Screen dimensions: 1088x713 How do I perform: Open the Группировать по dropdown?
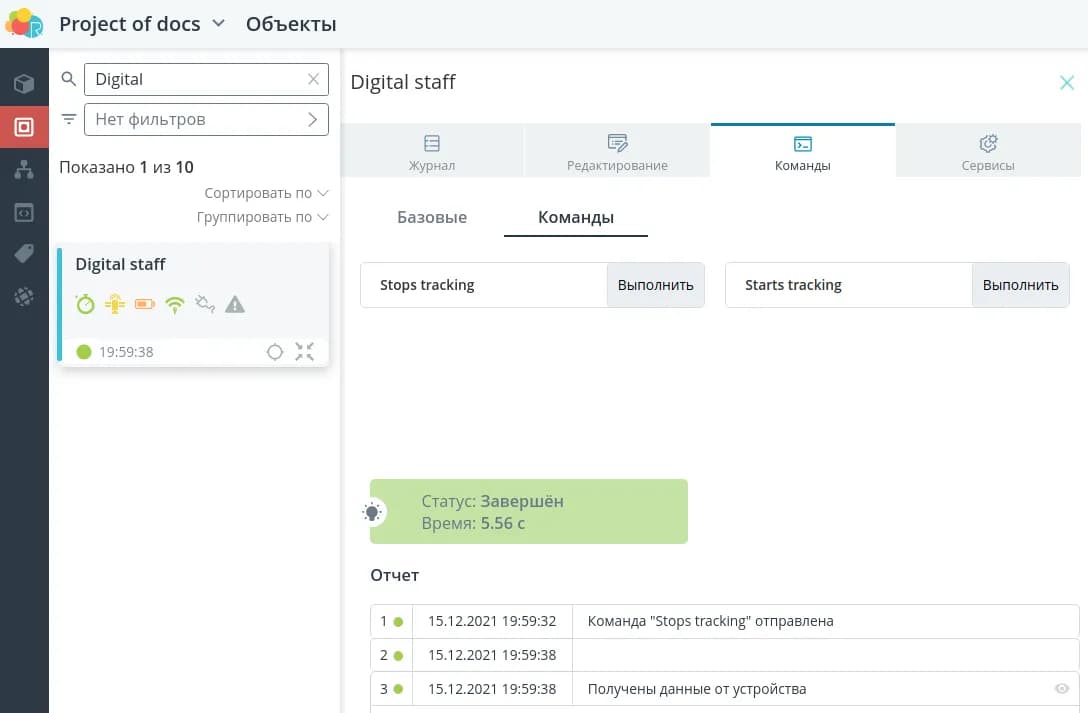point(262,217)
